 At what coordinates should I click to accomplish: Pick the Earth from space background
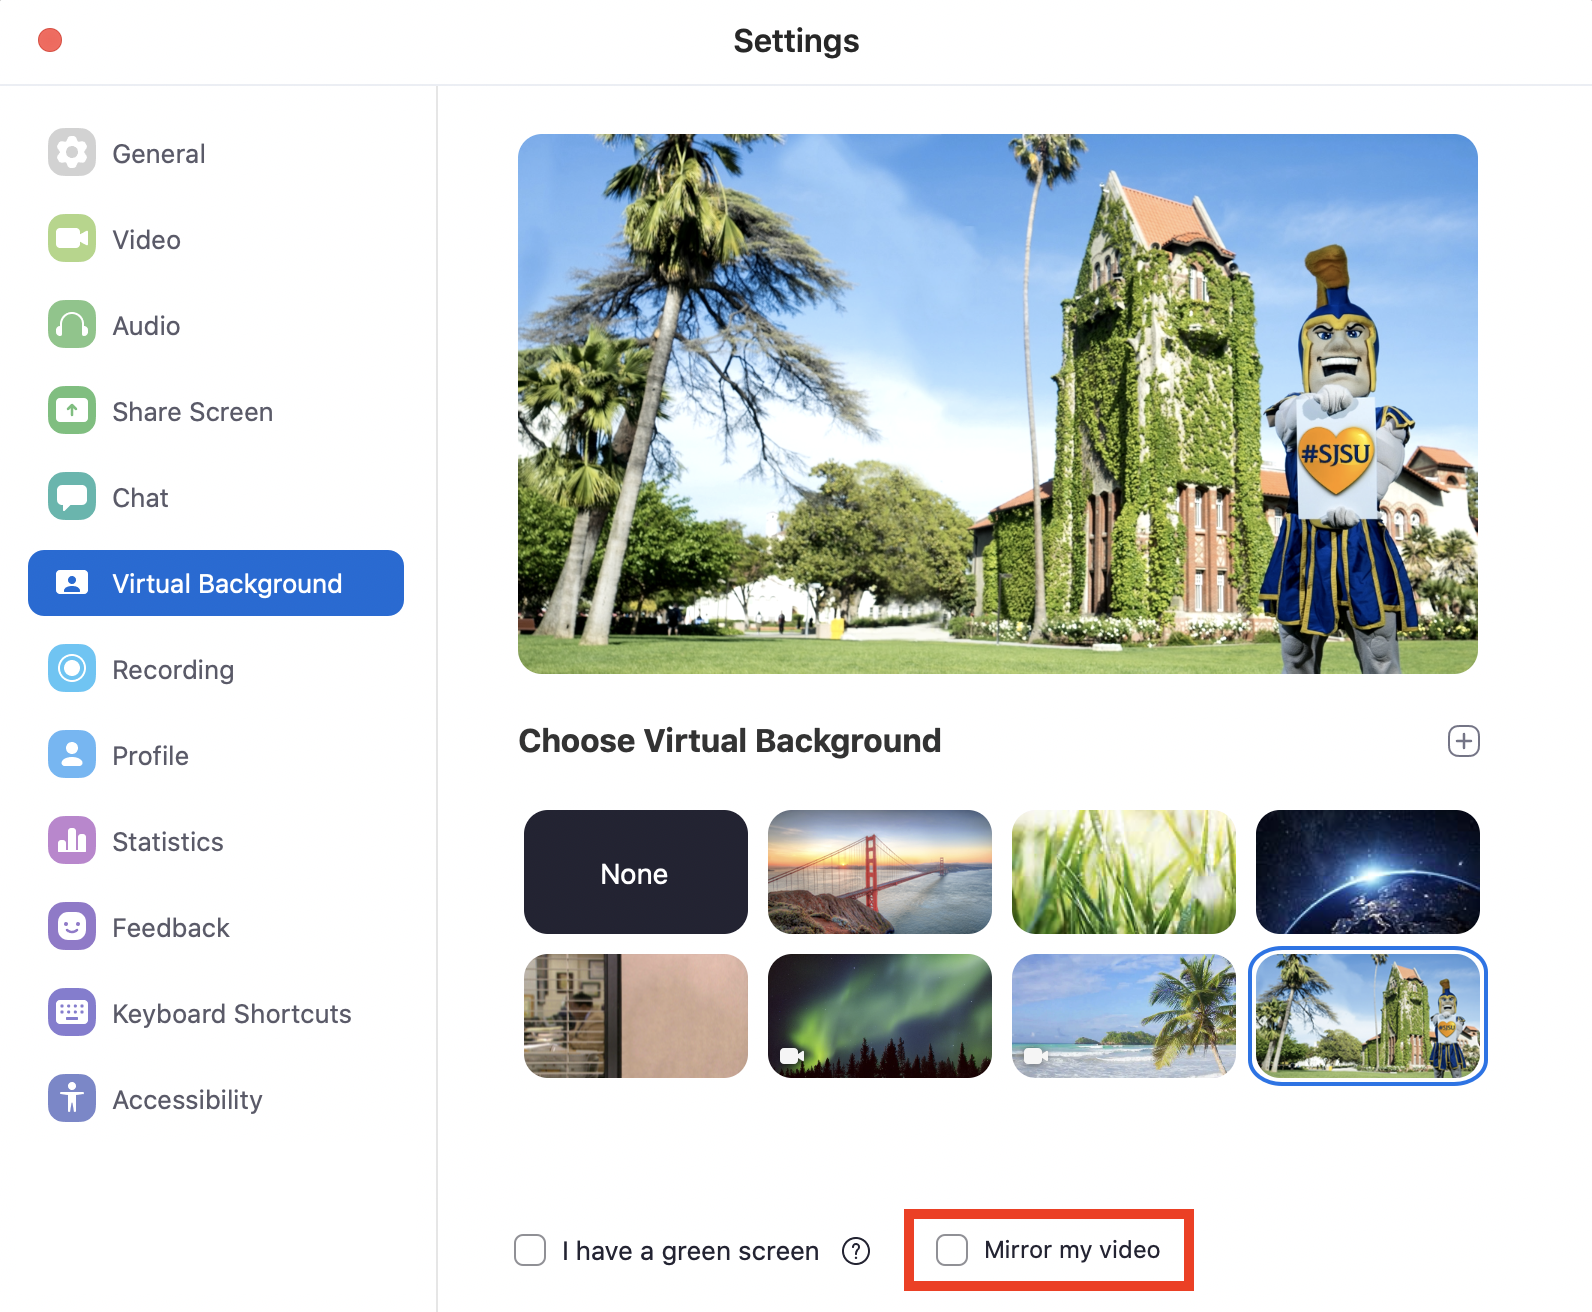point(1367,872)
